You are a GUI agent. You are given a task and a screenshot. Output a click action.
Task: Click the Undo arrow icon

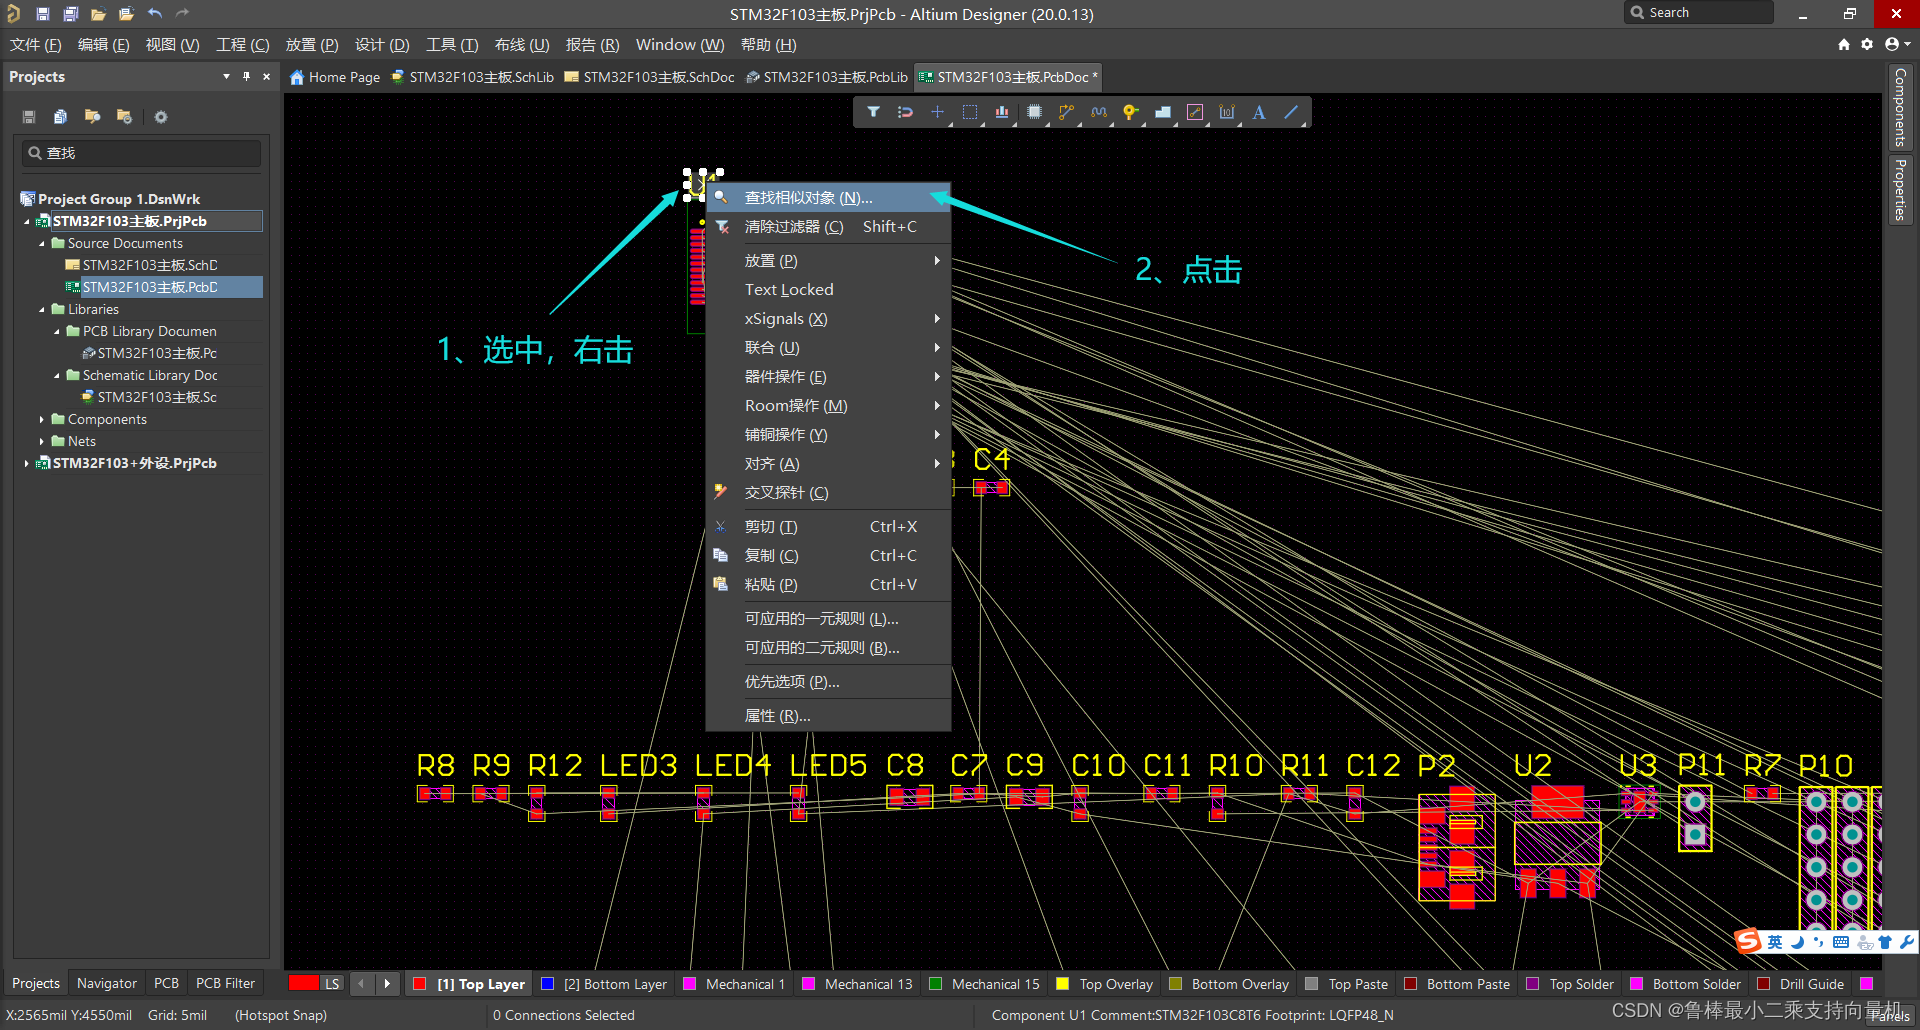pos(154,14)
